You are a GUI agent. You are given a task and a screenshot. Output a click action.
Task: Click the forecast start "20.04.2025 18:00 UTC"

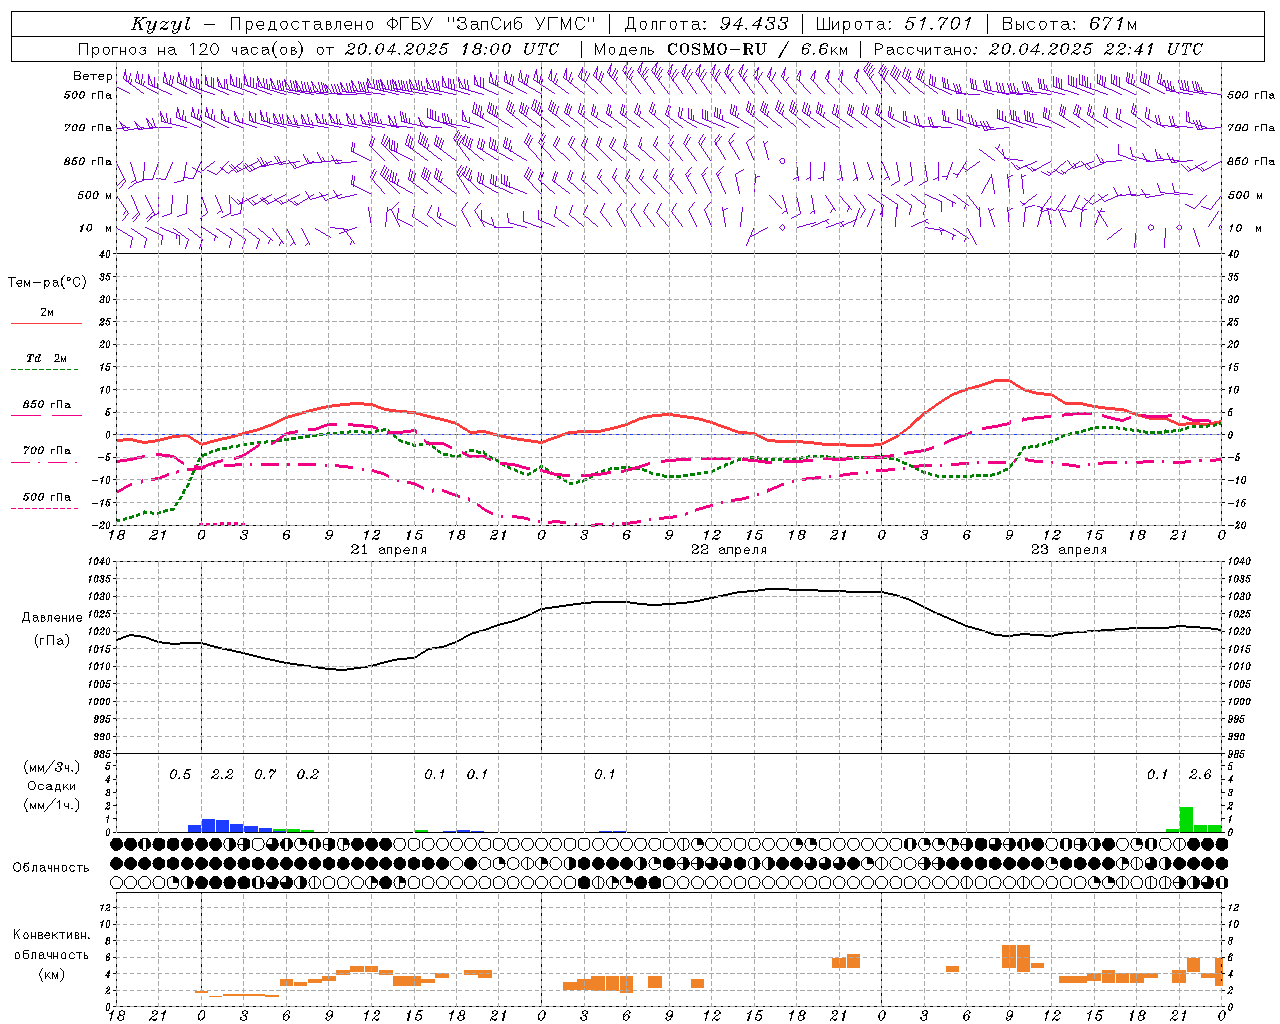tap(452, 49)
